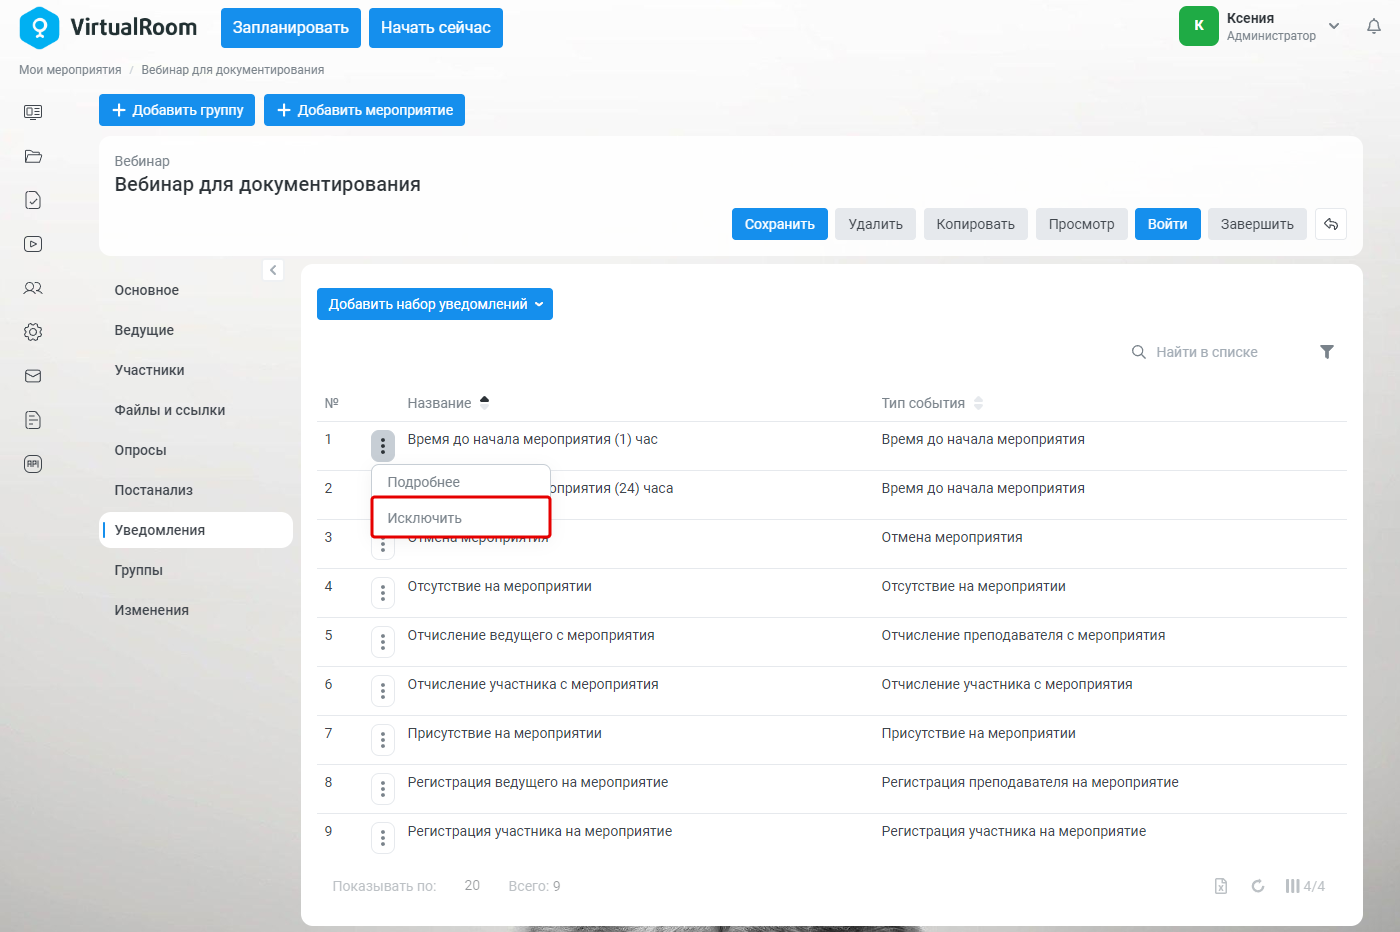Open the users icon in the sidebar
Viewport: 1400px width, 932px height.
point(33,288)
